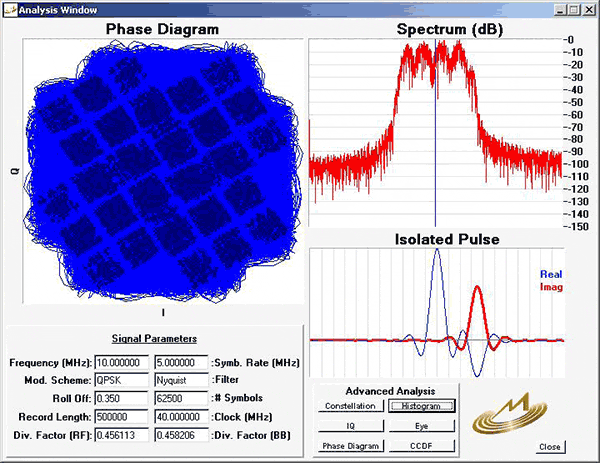Open the Constellation analysis
This screenshot has width=600, height=463.
(349, 406)
